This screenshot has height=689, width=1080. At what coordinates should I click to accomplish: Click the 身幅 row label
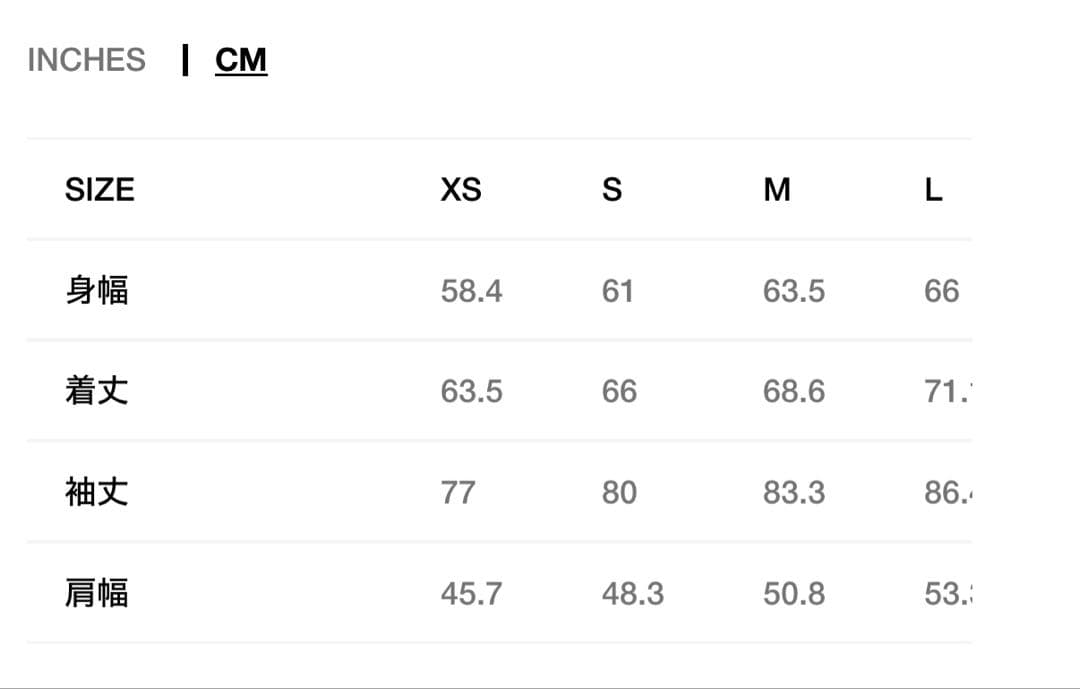click(97, 290)
